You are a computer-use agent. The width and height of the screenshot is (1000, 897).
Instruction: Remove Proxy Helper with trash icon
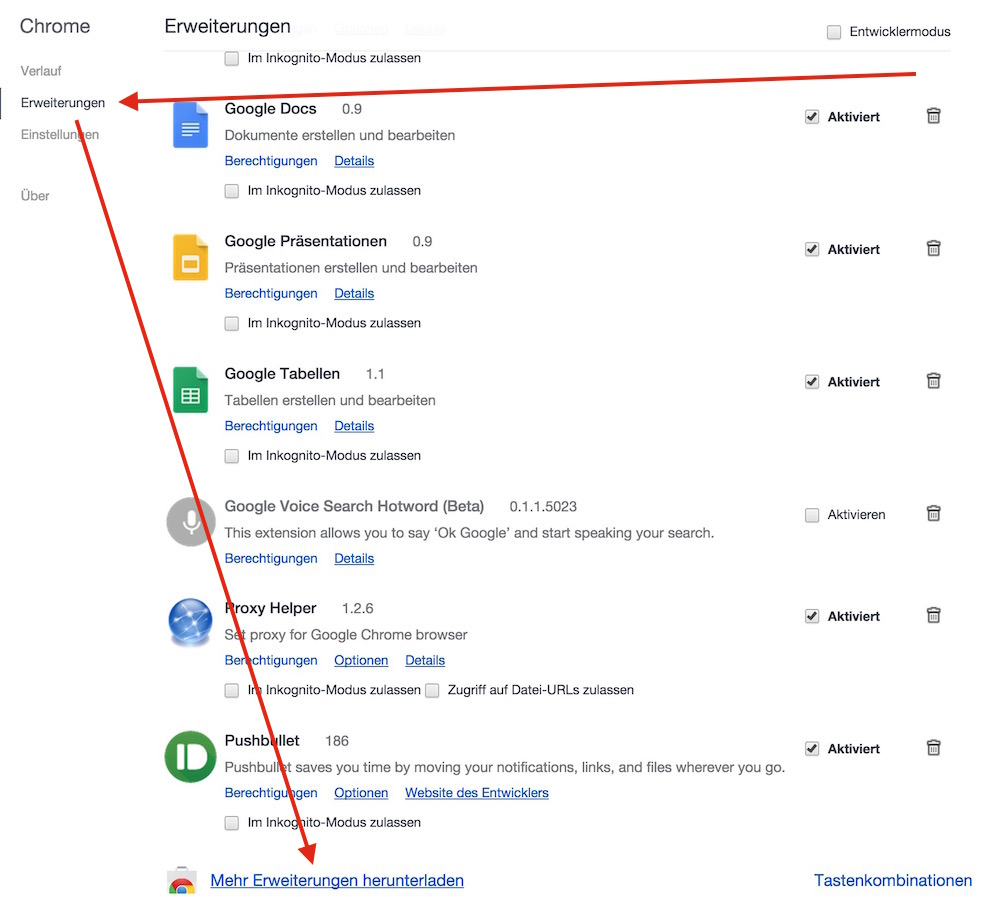click(933, 616)
